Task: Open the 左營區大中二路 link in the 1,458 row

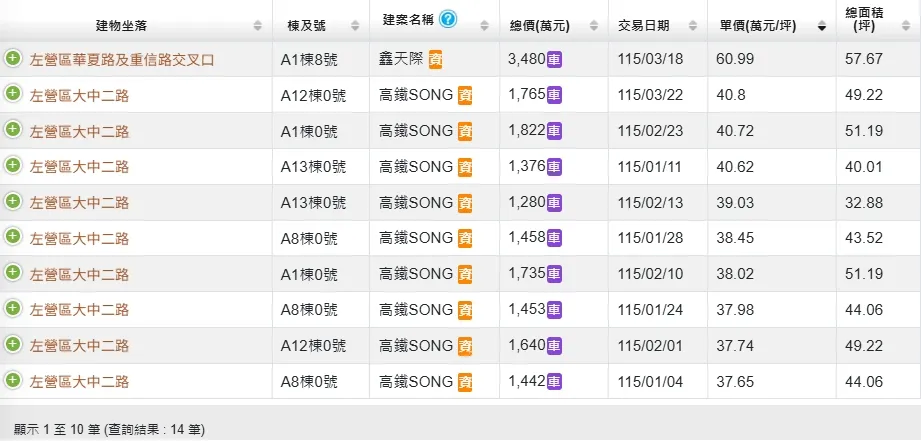Action: (x=79, y=239)
